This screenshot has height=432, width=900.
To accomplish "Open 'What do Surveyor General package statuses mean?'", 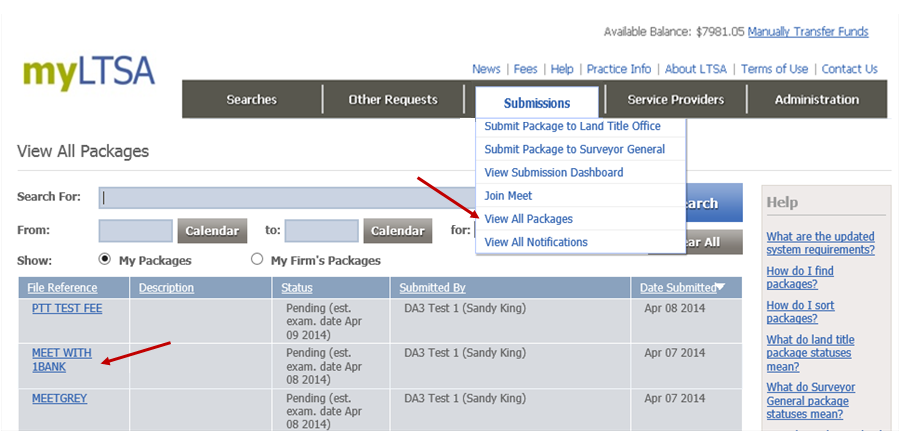I will [x=810, y=400].
